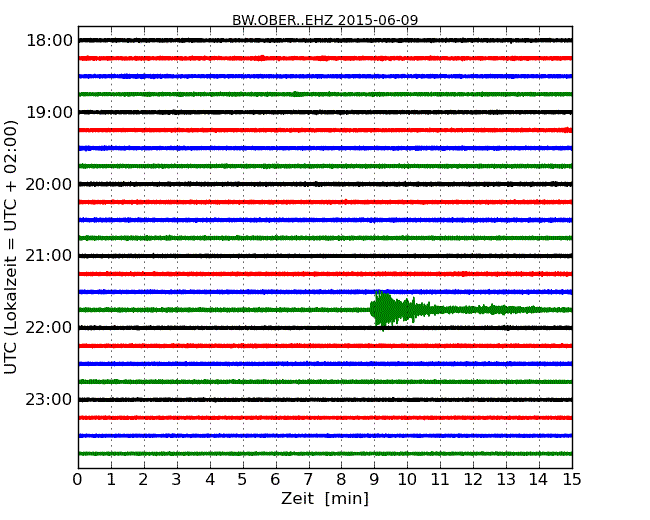Image resolution: width=650 pixels, height=520 pixels.
Task: Click x-axis tick label 4
Action: (x=210, y=479)
